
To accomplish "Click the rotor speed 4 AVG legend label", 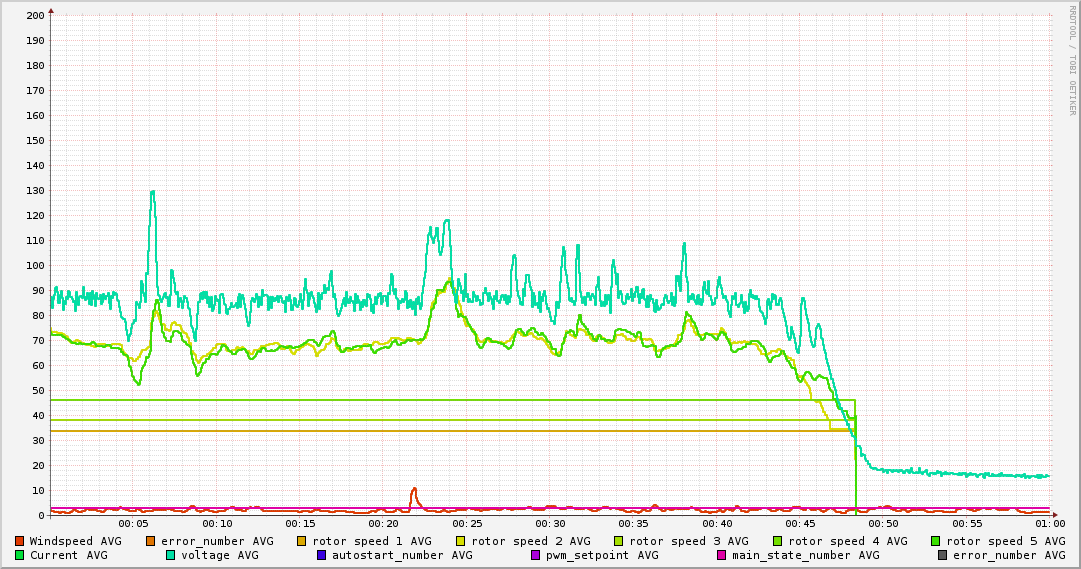I will (848, 541).
